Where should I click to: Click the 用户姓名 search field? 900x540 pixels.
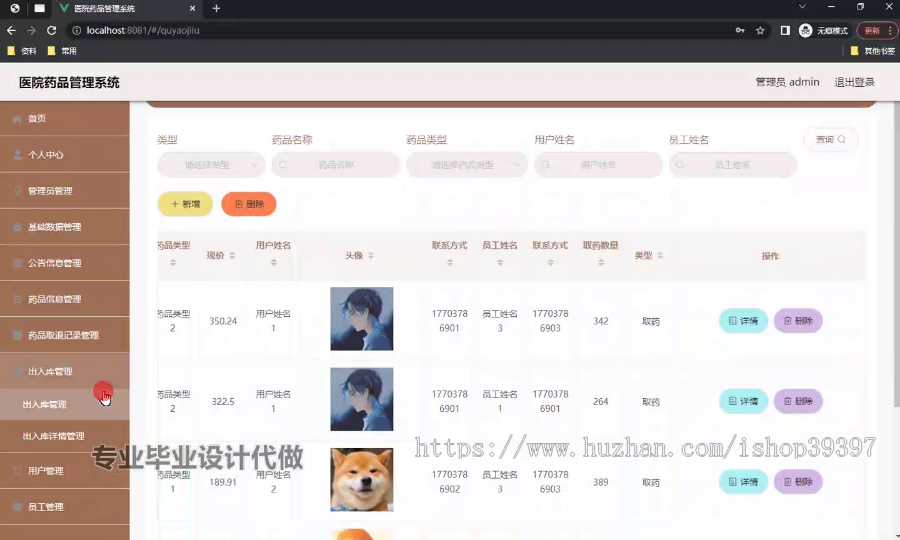pos(598,165)
